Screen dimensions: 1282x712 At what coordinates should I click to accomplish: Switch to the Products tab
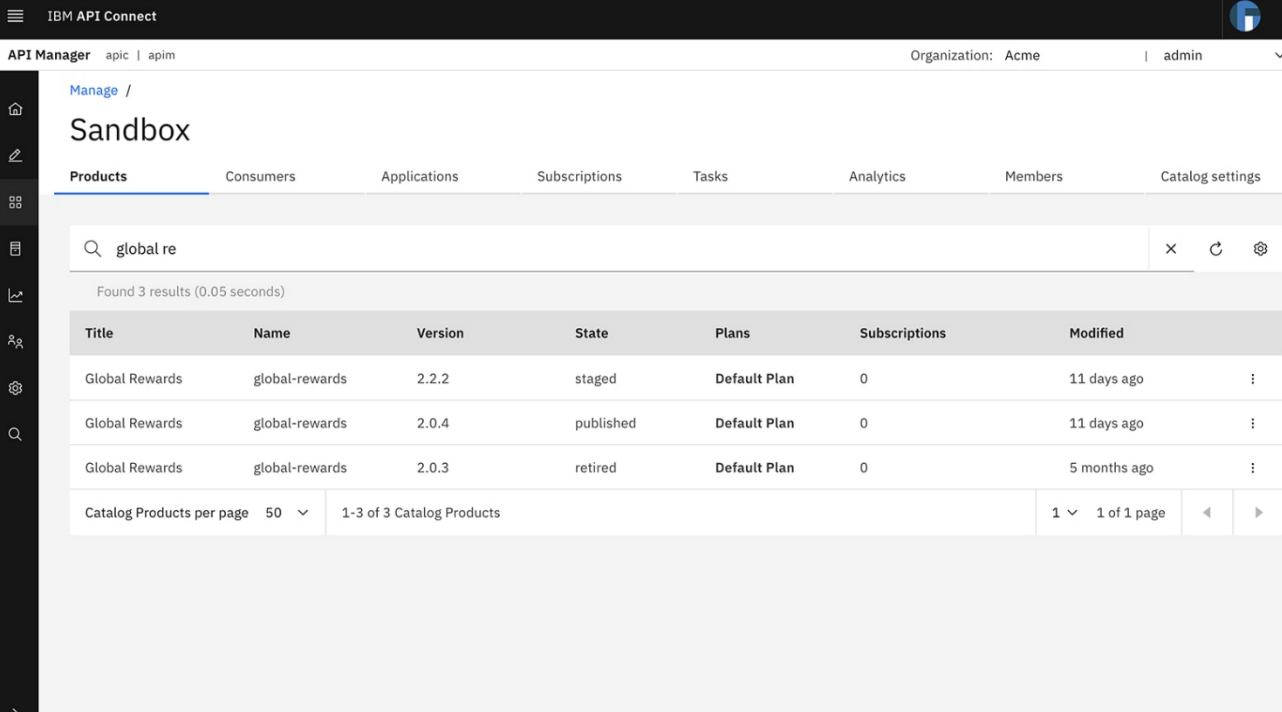[98, 177]
